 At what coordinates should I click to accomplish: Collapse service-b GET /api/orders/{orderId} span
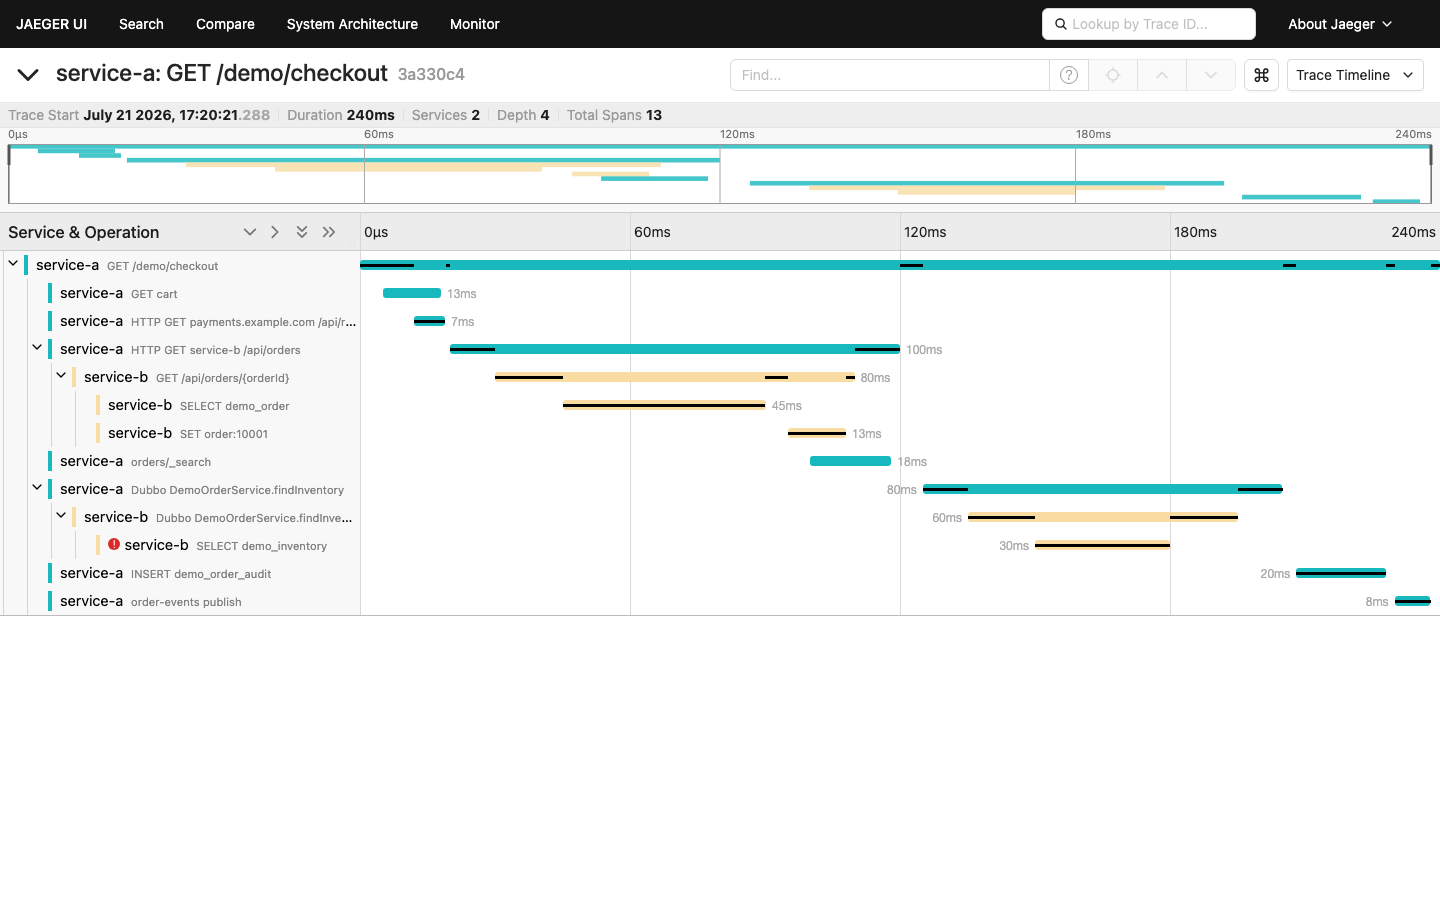click(x=61, y=376)
